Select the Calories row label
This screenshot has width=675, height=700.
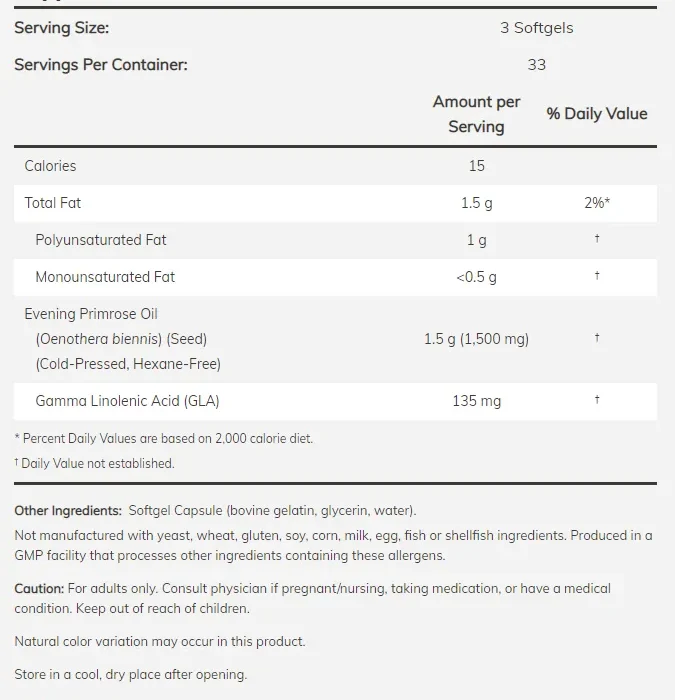[x=50, y=166]
